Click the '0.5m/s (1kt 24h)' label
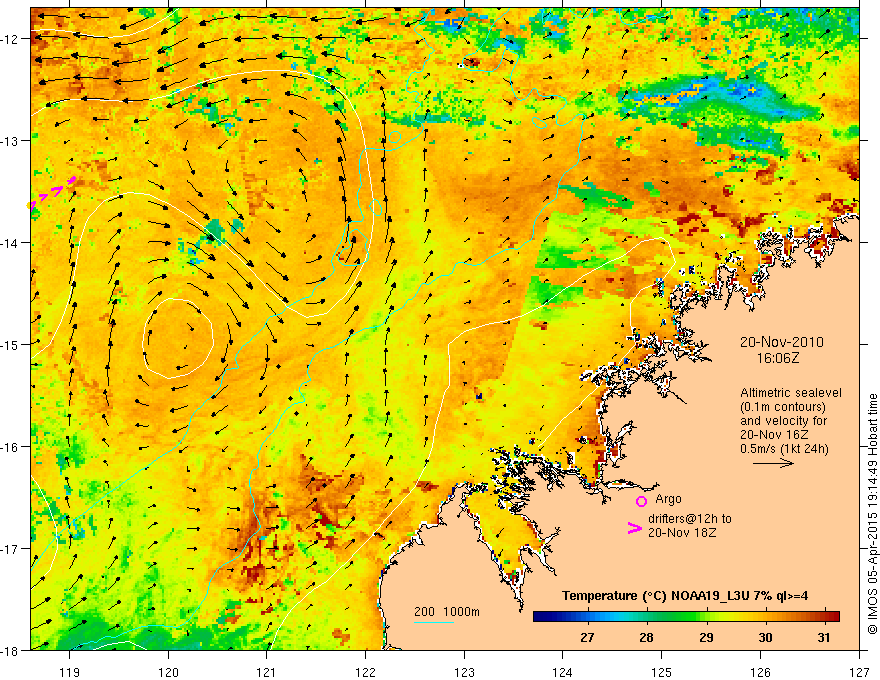 [x=784, y=449]
